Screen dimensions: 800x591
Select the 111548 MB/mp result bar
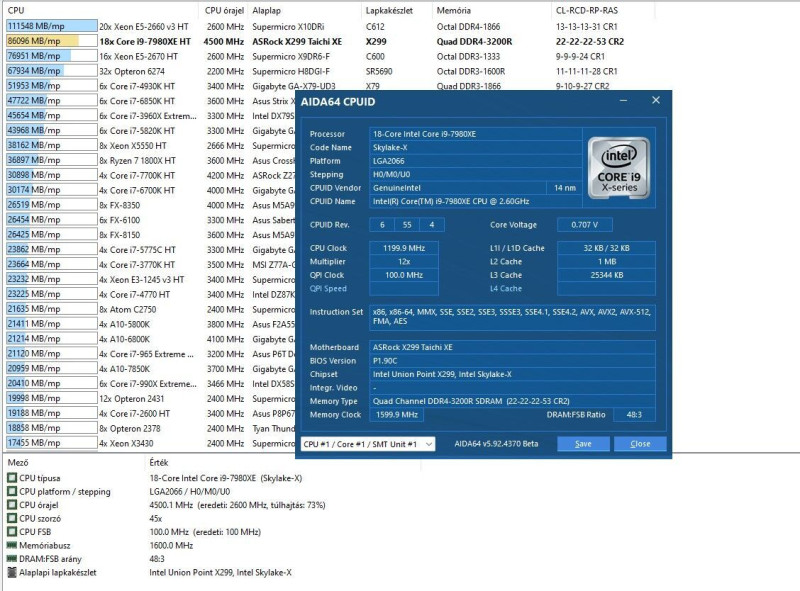coord(52,27)
